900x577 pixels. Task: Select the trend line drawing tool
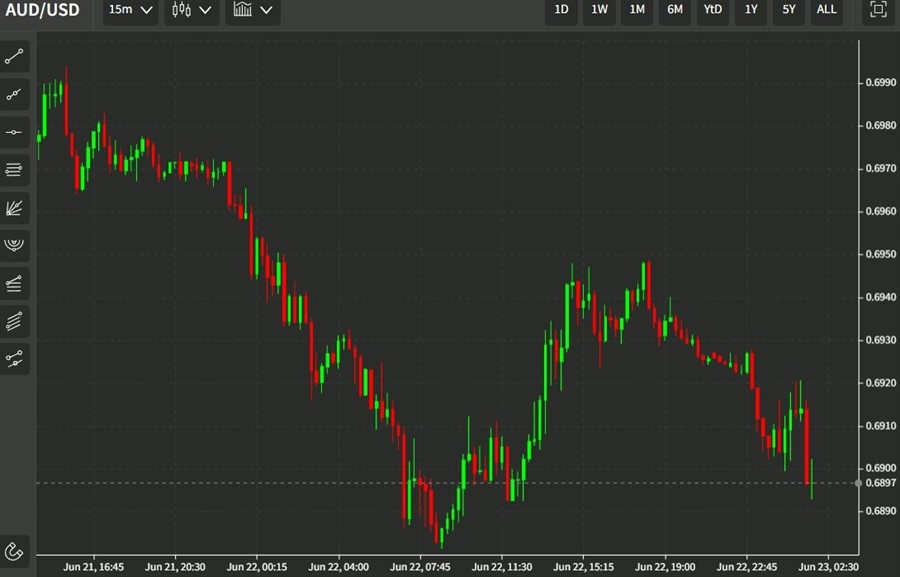coord(14,56)
